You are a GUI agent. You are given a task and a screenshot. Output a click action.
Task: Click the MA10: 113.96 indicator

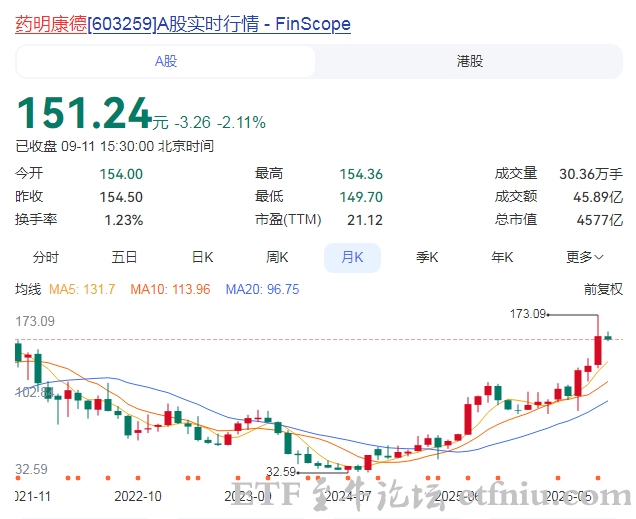(x=170, y=289)
